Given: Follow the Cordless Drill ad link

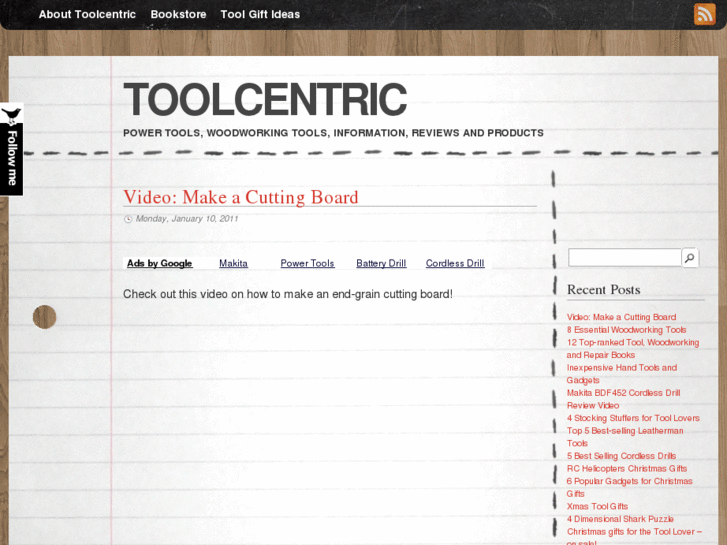Looking at the screenshot, I should (x=455, y=263).
